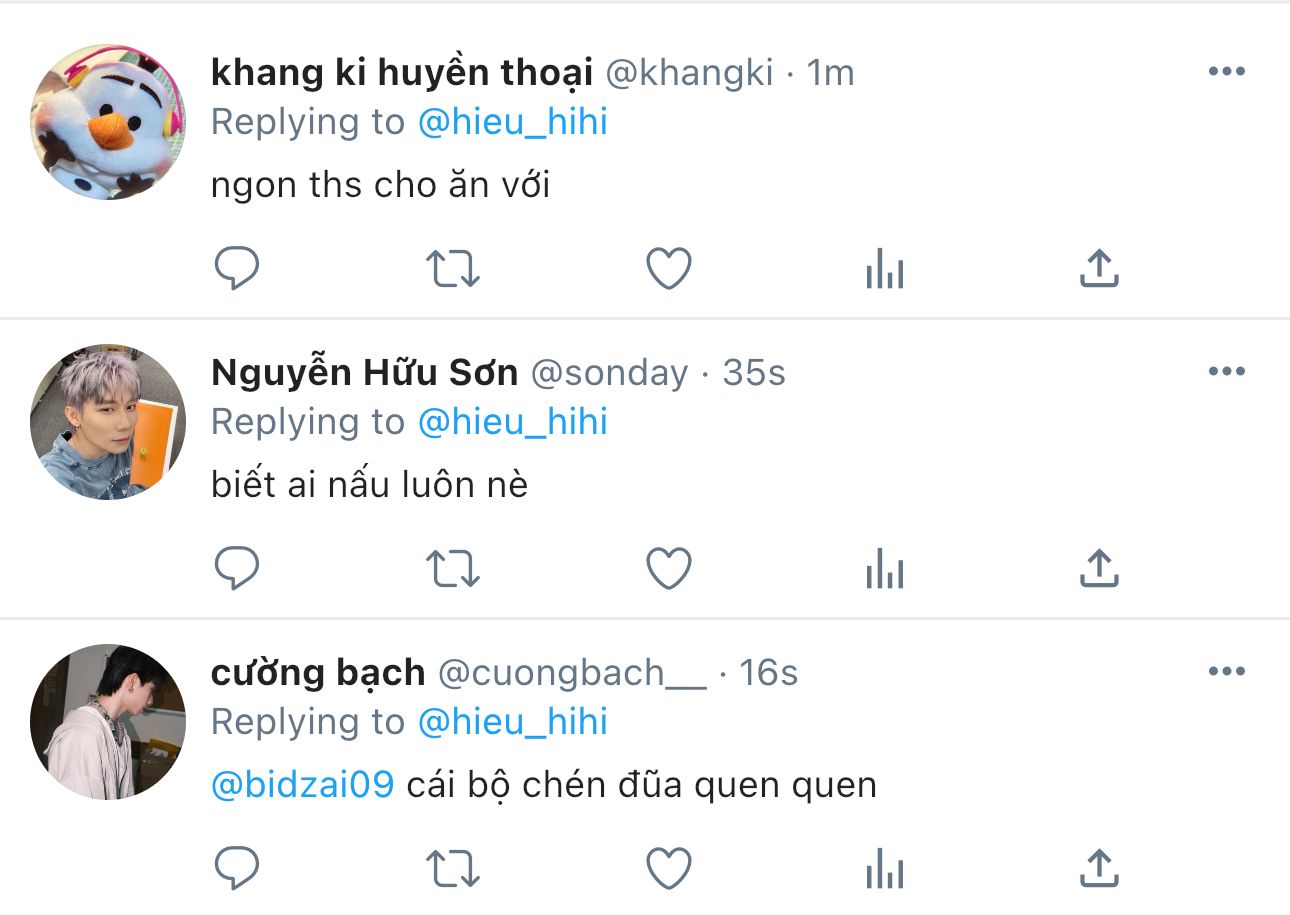
Task: Open more options on Nguyễn Hữu Sơn's tweet
Action: pyautogui.click(x=1226, y=372)
